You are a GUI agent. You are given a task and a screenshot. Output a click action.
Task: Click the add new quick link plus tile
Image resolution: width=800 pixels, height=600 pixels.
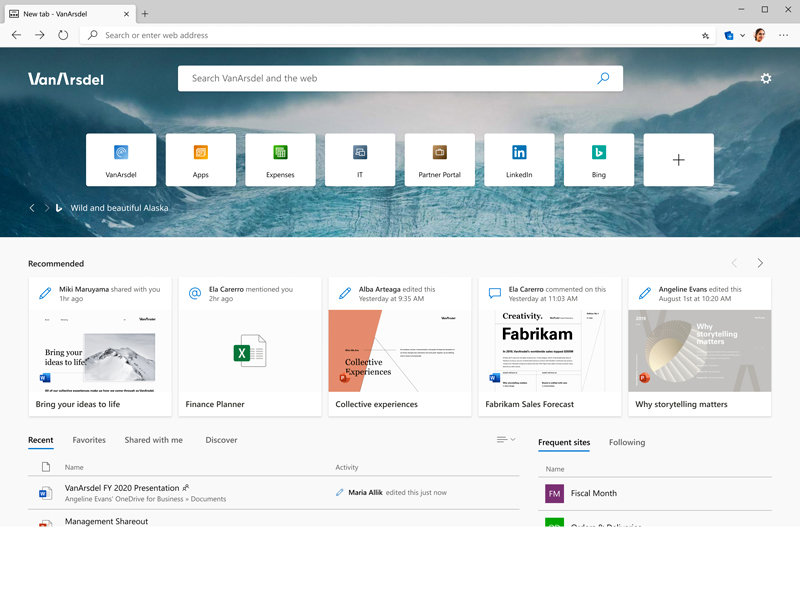678,160
